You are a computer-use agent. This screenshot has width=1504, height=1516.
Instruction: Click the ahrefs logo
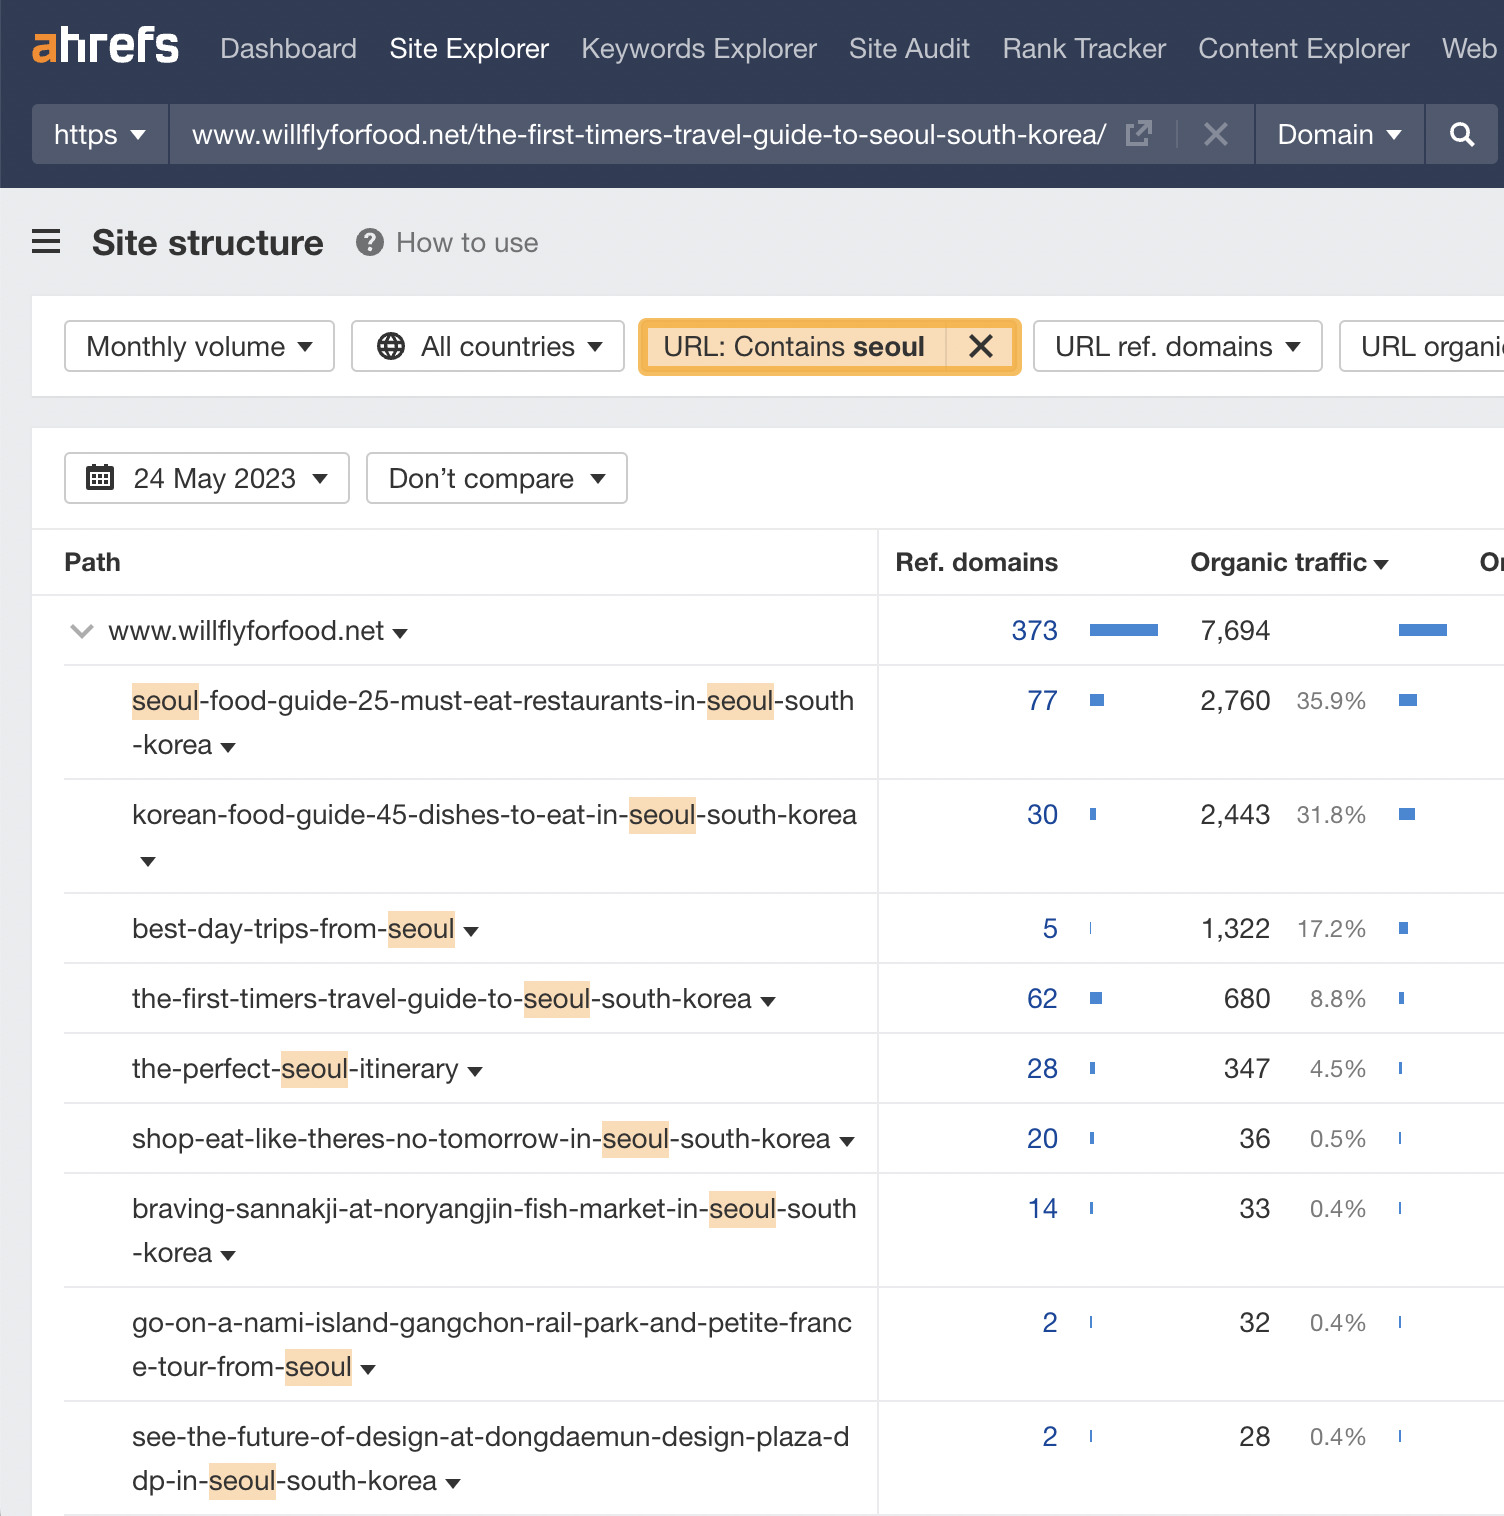tap(105, 45)
